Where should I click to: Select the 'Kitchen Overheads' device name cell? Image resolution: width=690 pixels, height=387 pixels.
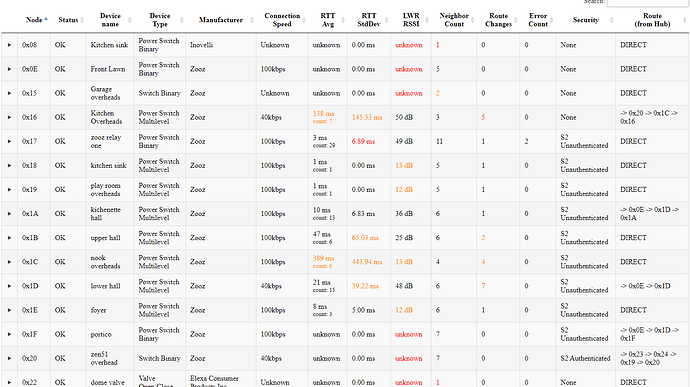pyautogui.click(x=106, y=118)
